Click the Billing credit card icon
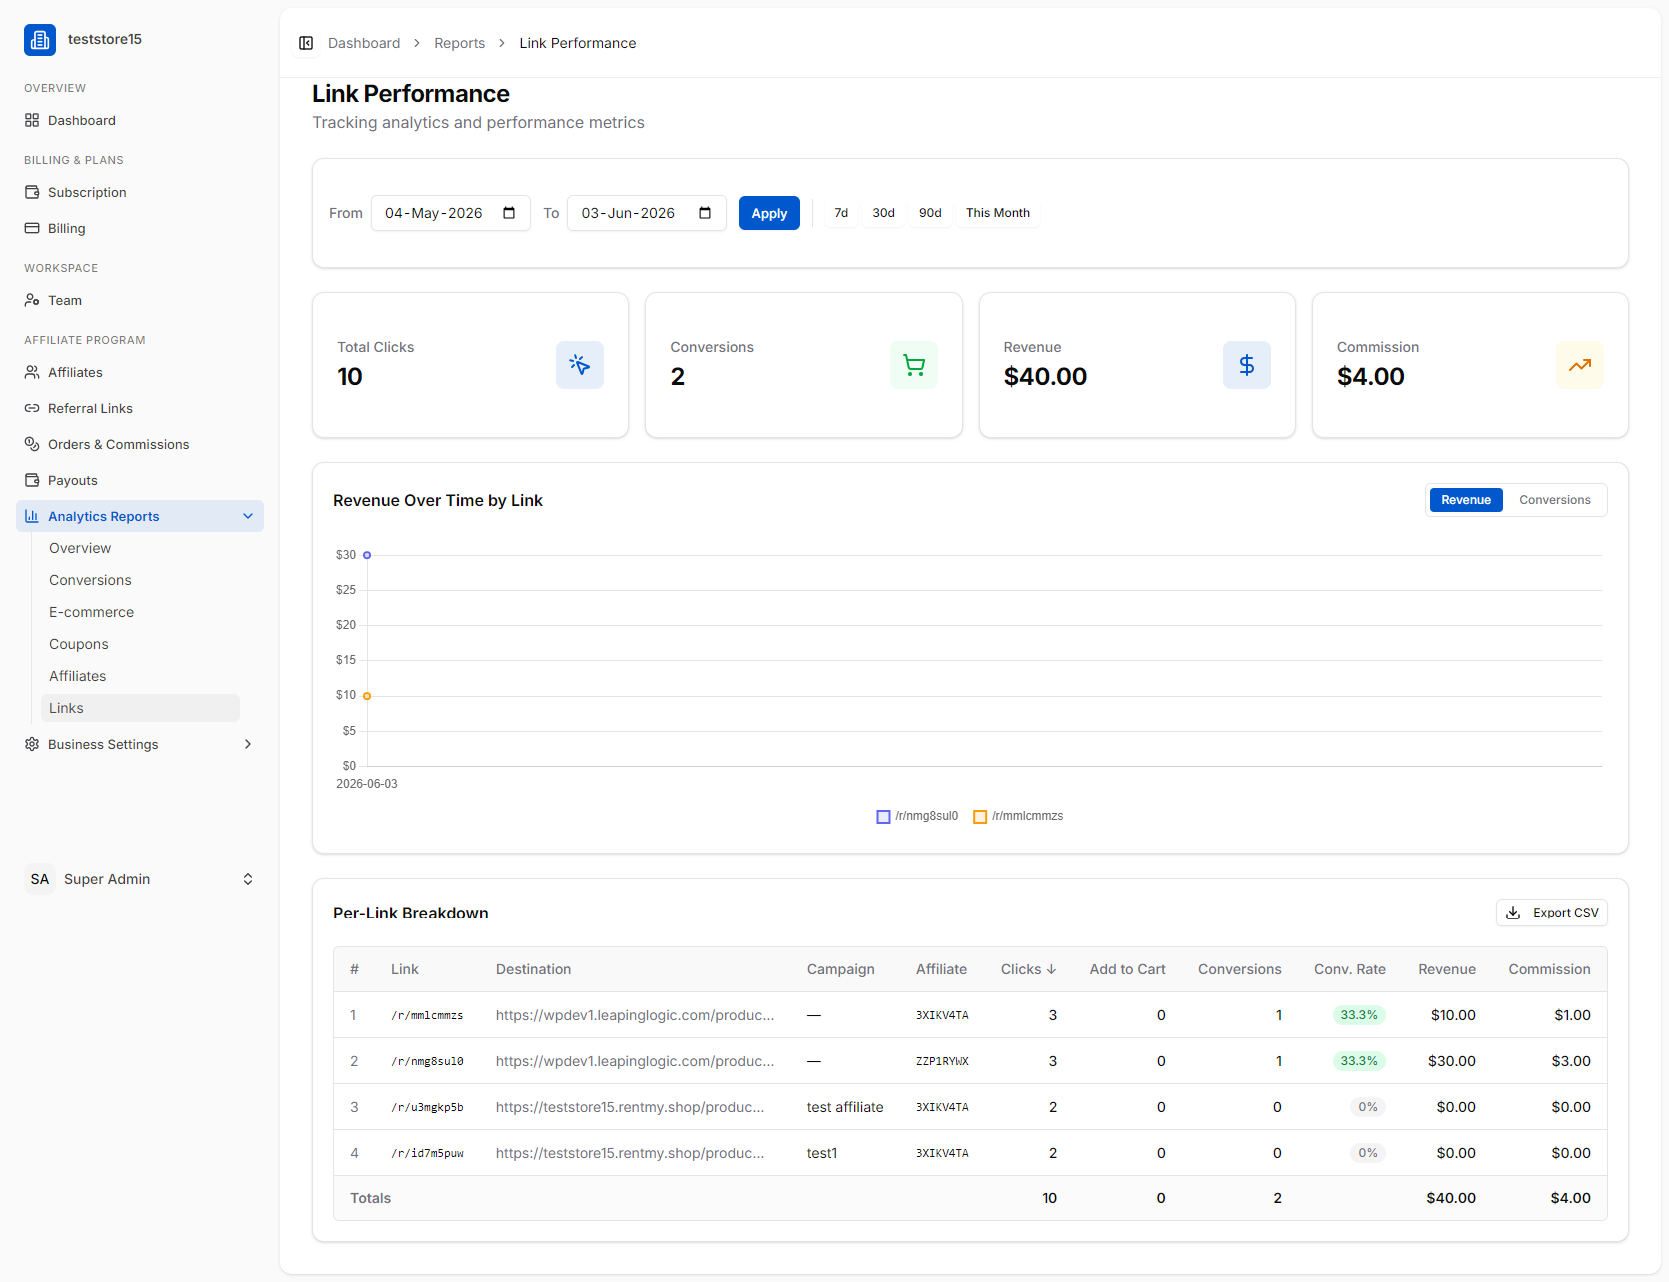Viewport: 1669px width, 1282px height. pos(32,228)
